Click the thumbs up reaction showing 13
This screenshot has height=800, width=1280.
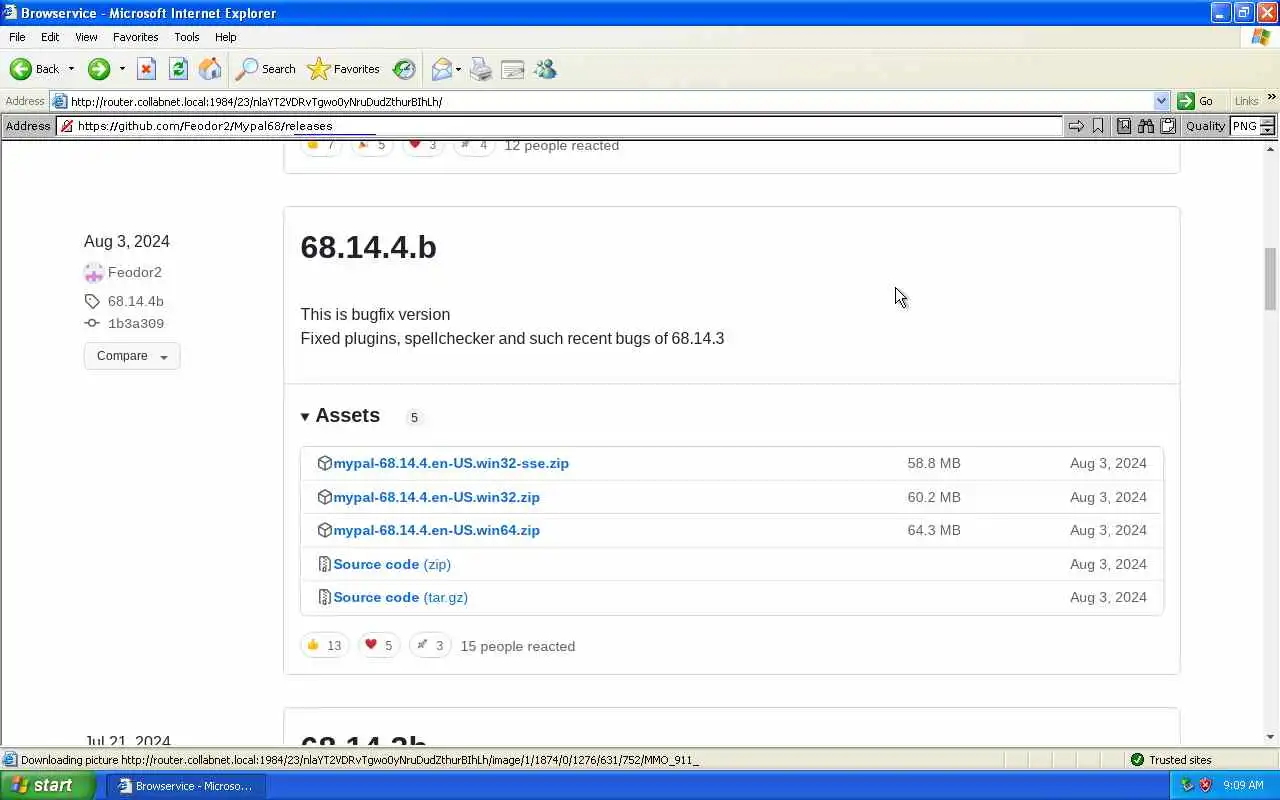(324, 646)
